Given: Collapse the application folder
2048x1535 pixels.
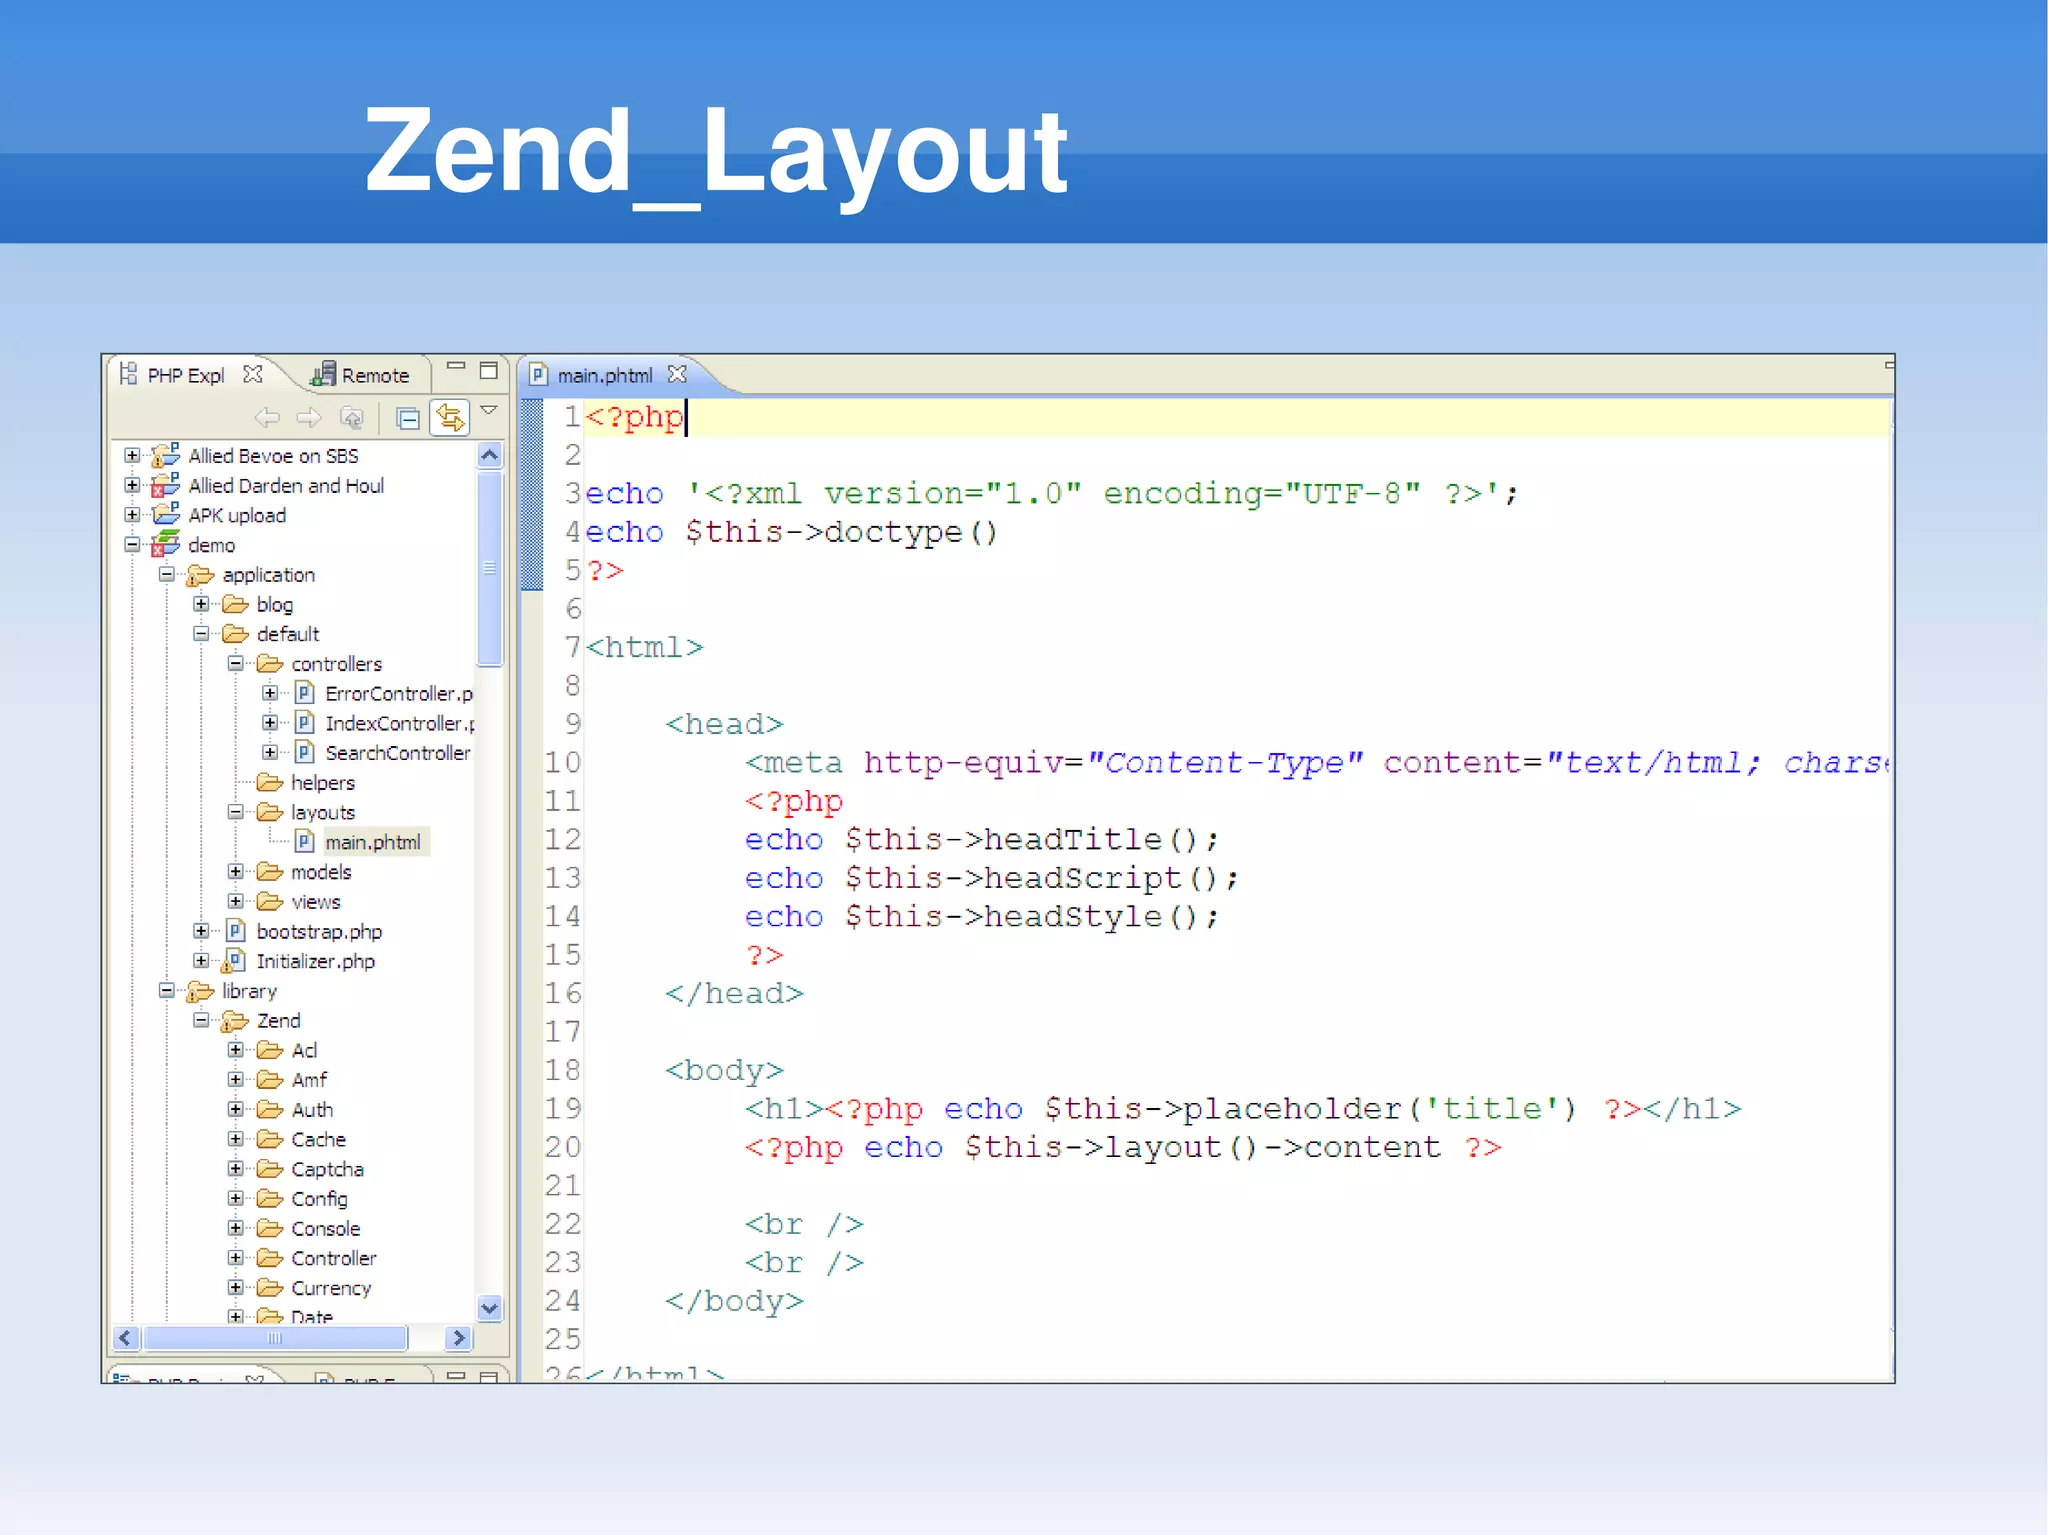Looking at the screenshot, I should [x=167, y=574].
